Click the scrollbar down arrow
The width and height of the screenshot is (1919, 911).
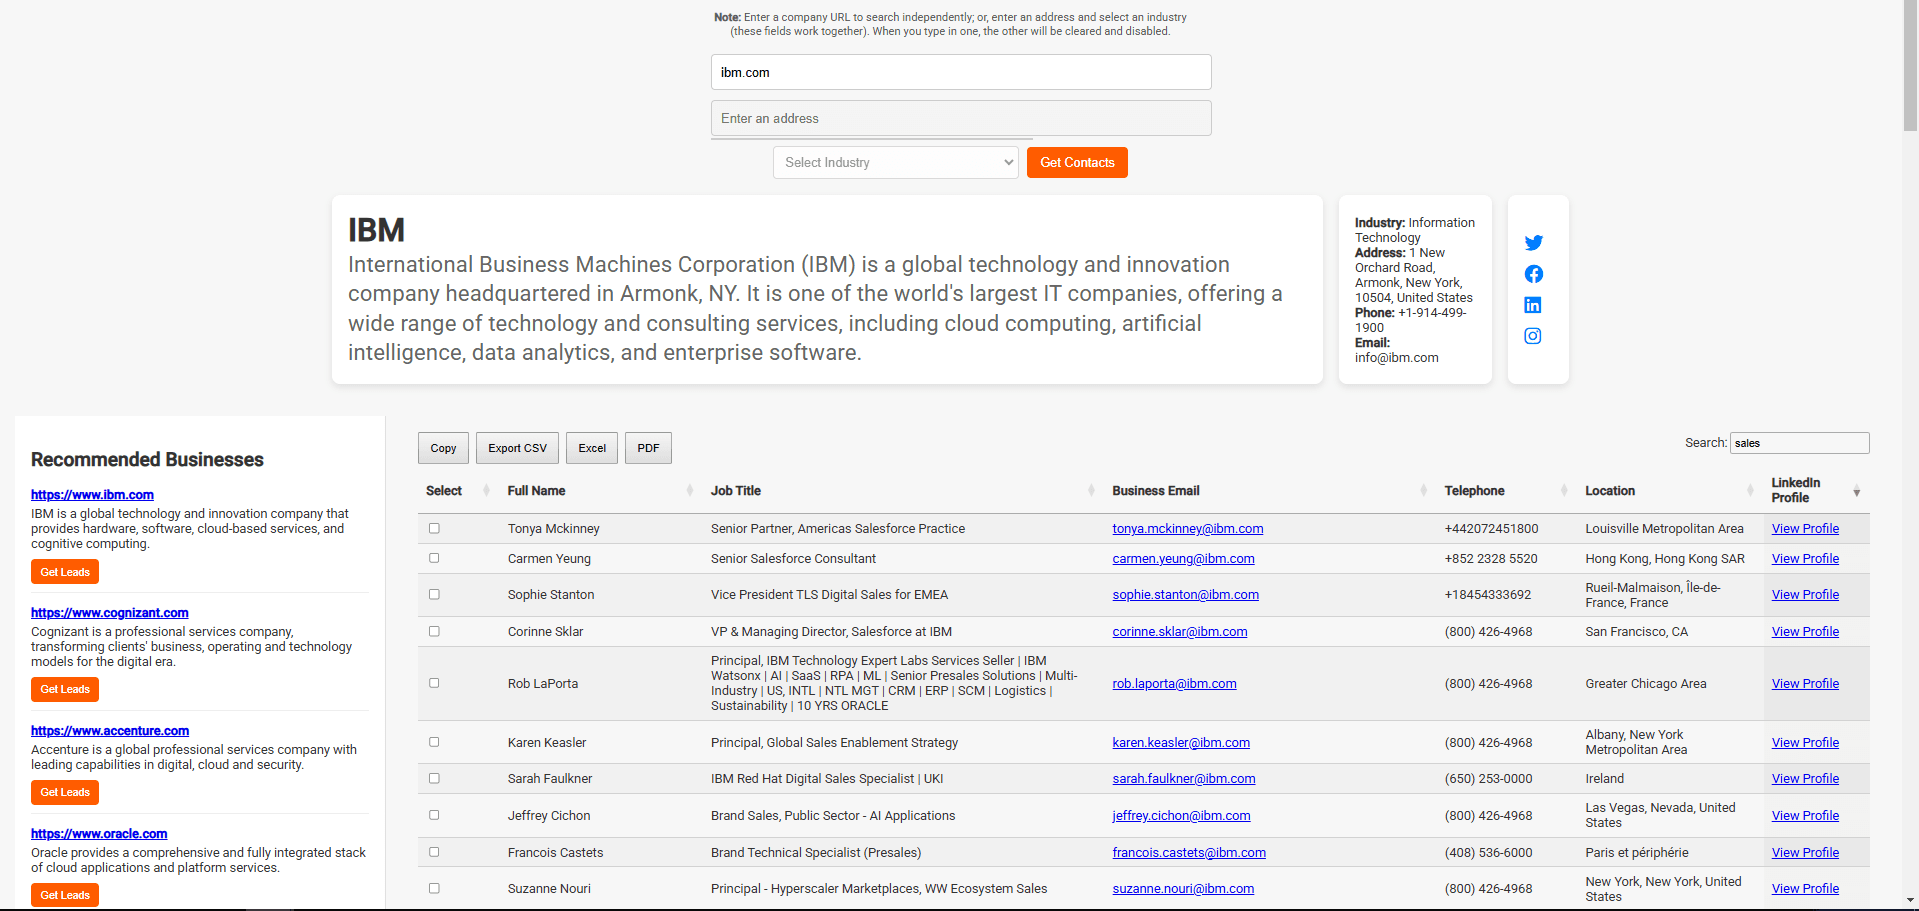point(1910,902)
